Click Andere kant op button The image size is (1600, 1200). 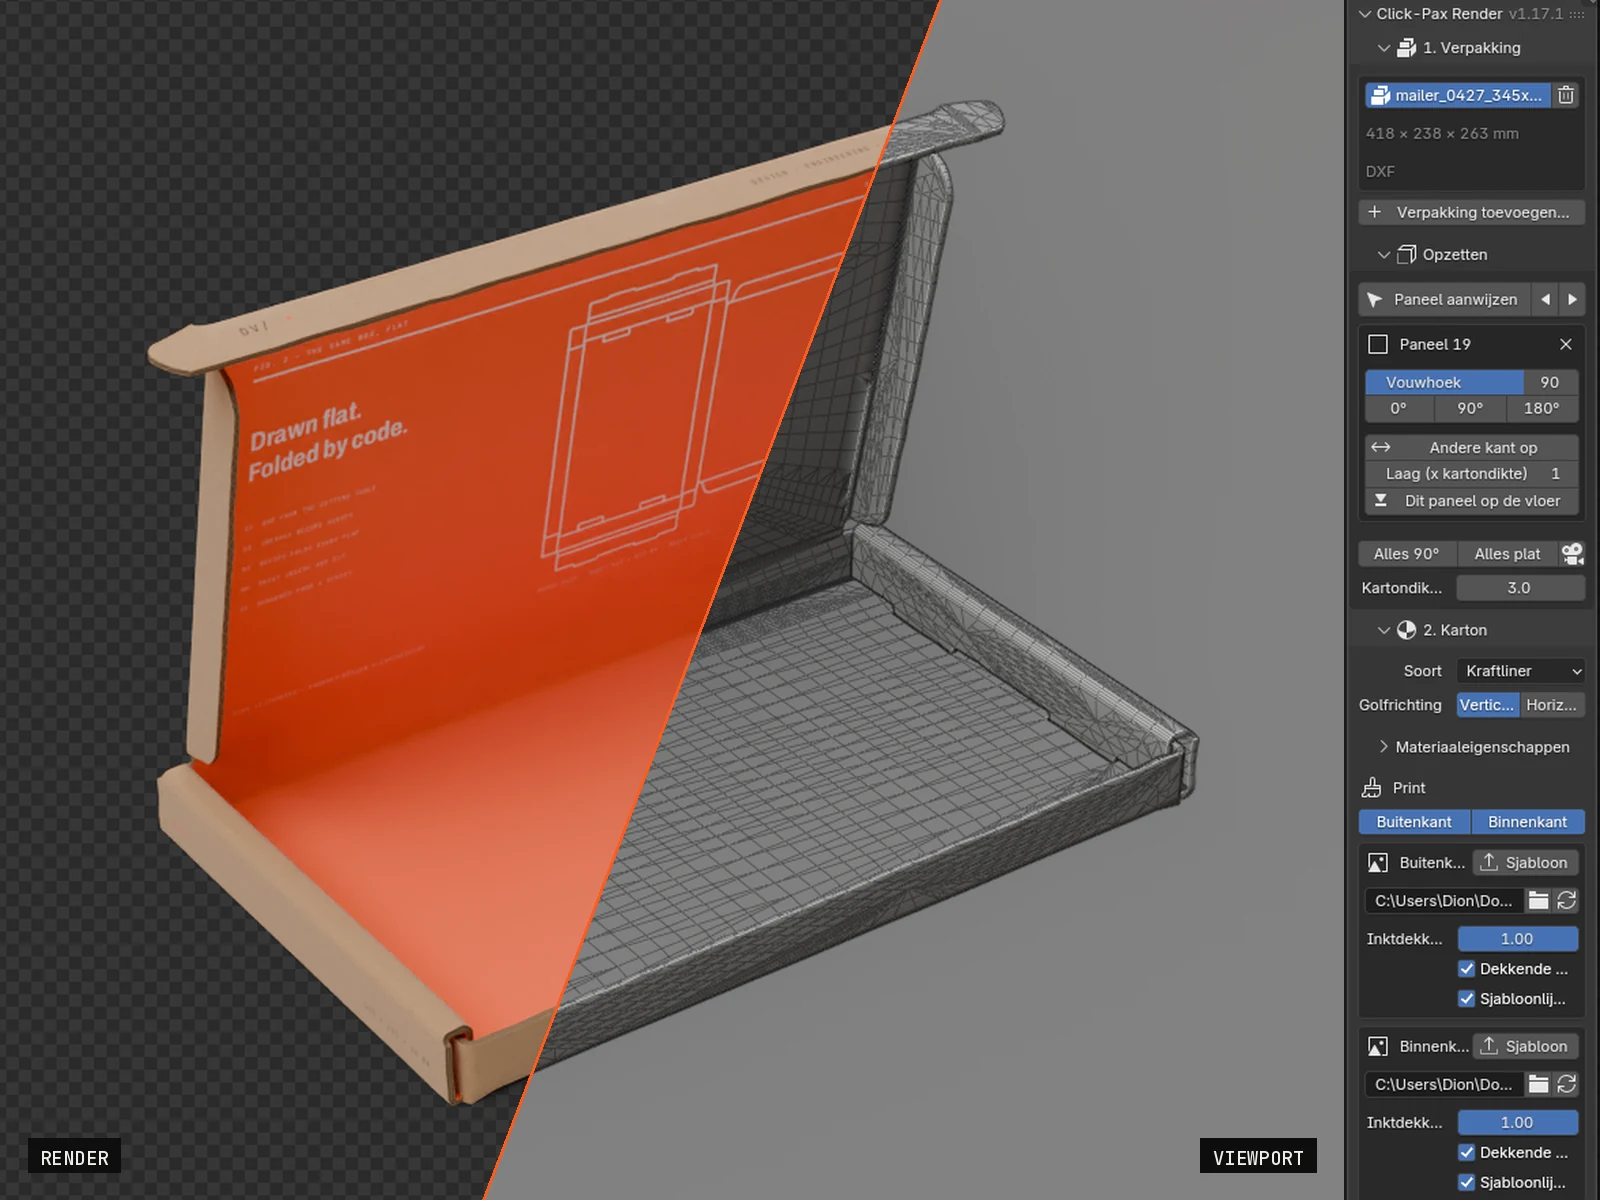[1472, 447]
